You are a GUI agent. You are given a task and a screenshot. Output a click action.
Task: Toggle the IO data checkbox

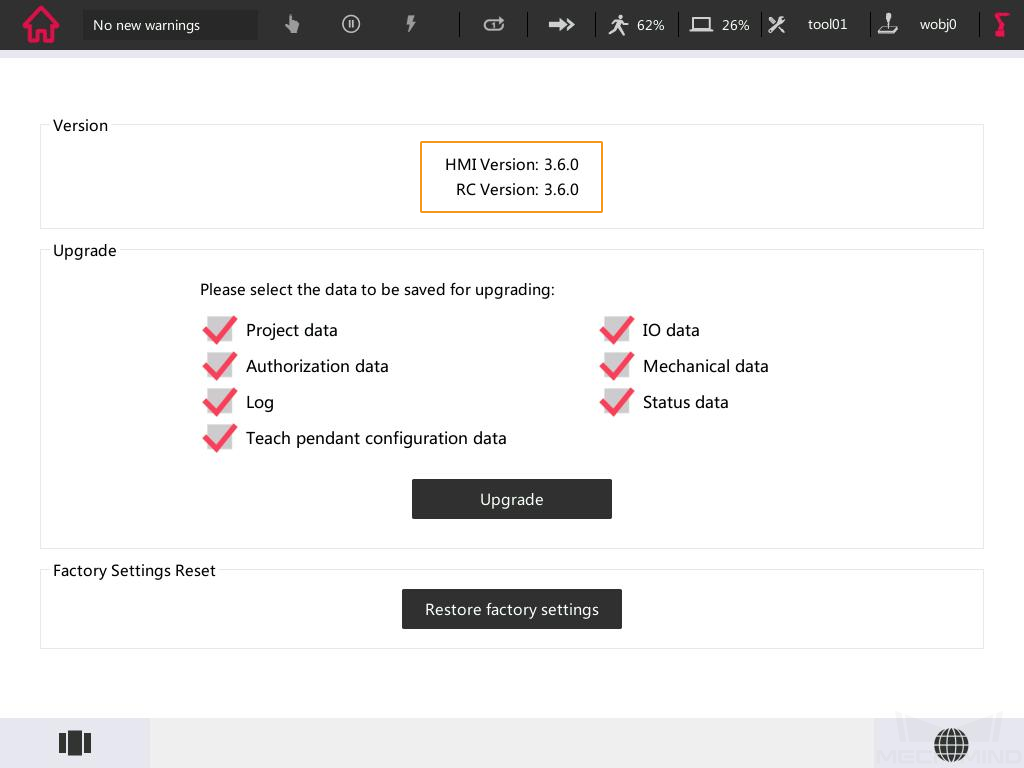[x=616, y=330]
